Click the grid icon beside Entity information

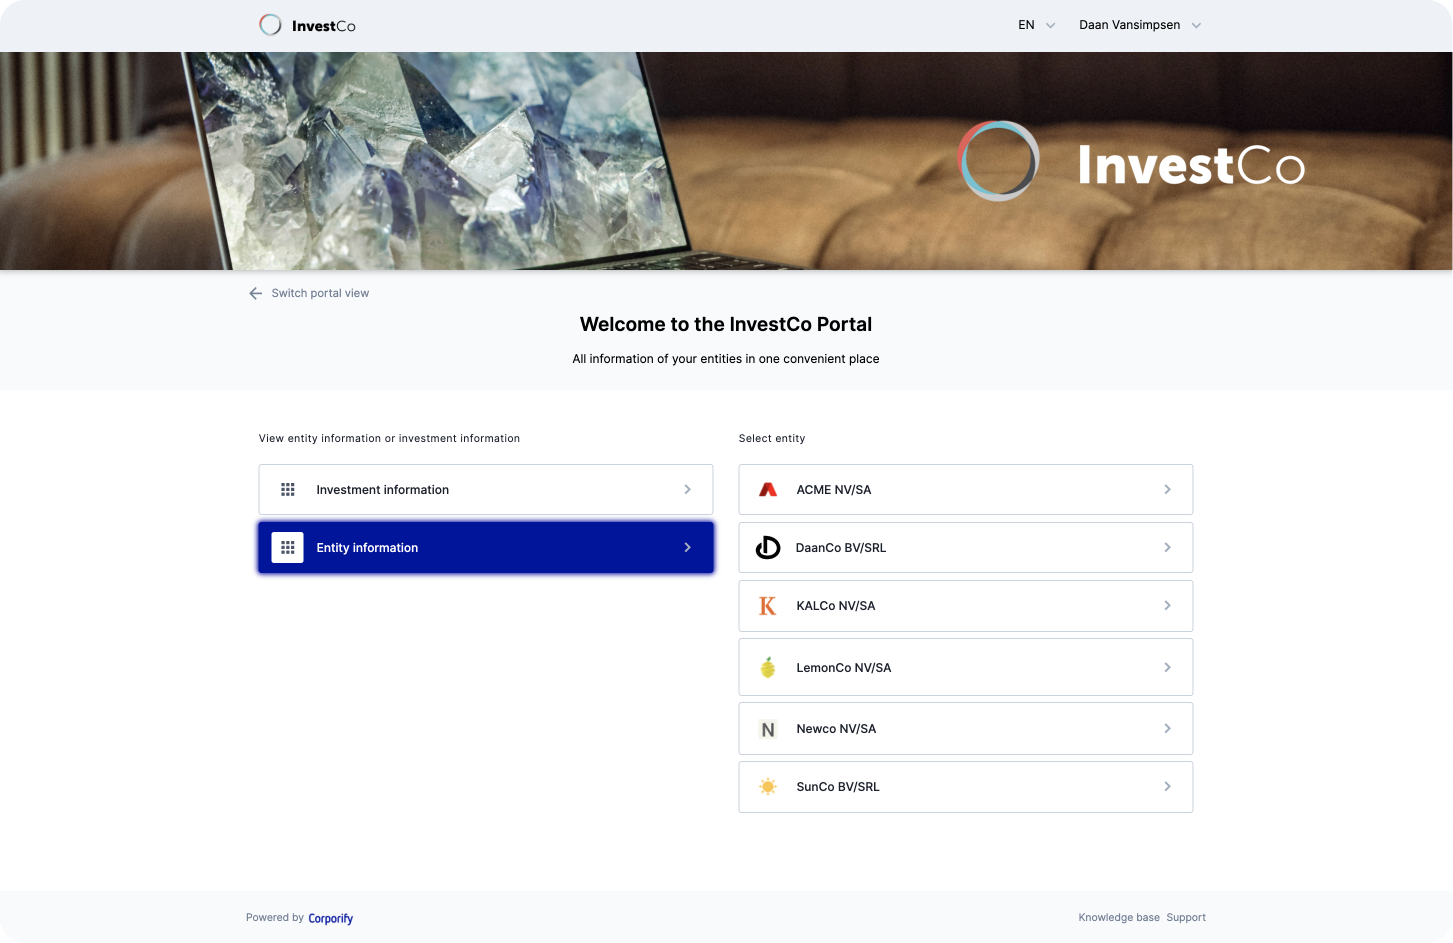[288, 548]
